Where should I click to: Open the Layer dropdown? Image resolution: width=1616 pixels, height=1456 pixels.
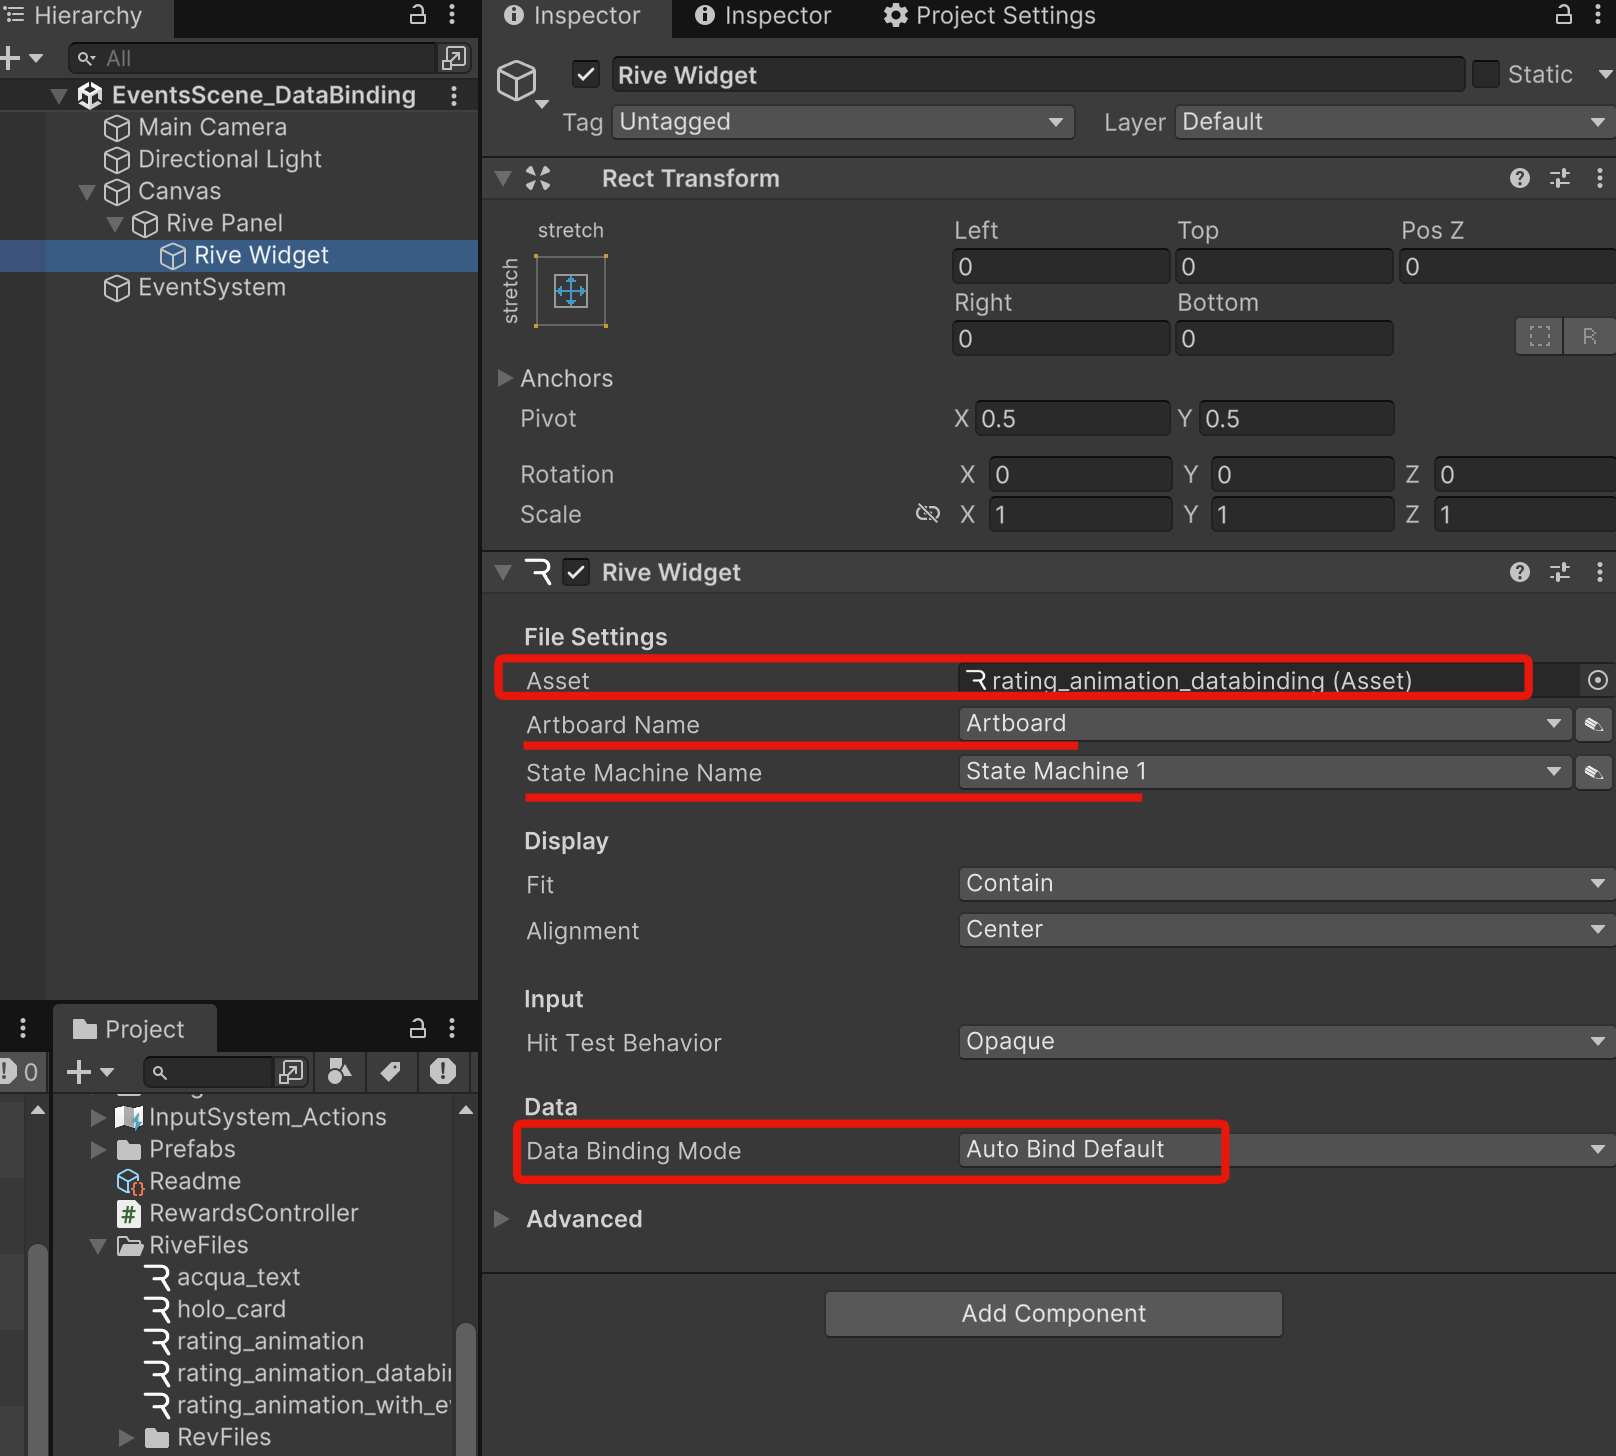pos(1395,122)
